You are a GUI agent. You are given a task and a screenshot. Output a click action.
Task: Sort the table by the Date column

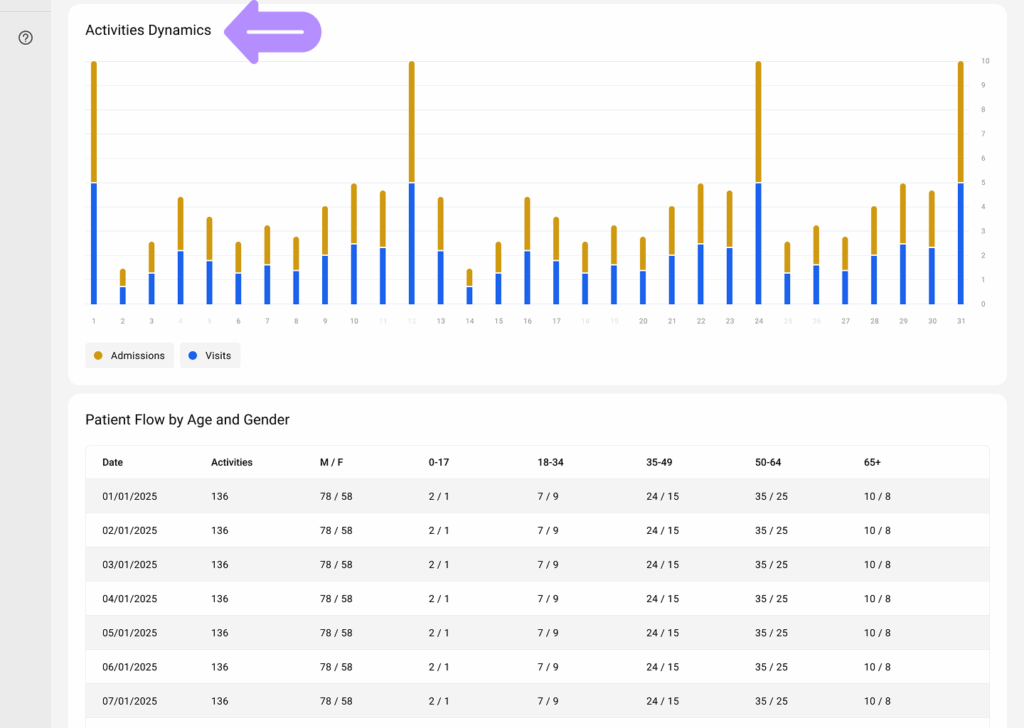pos(112,462)
